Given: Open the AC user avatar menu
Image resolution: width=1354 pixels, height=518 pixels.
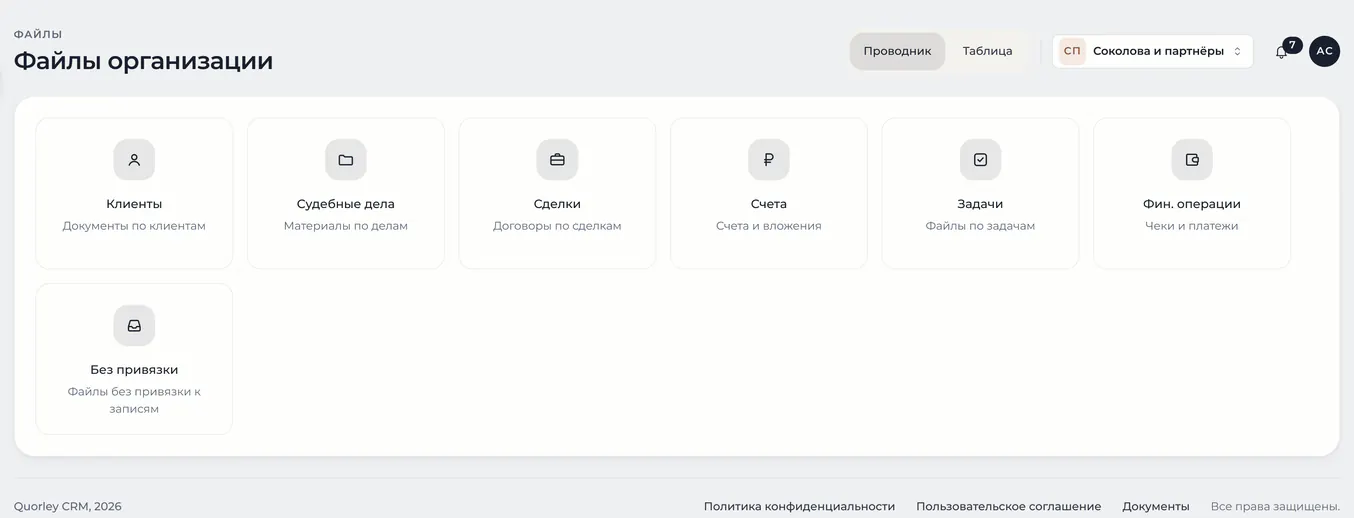Looking at the screenshot, I should pos(1325,51).
